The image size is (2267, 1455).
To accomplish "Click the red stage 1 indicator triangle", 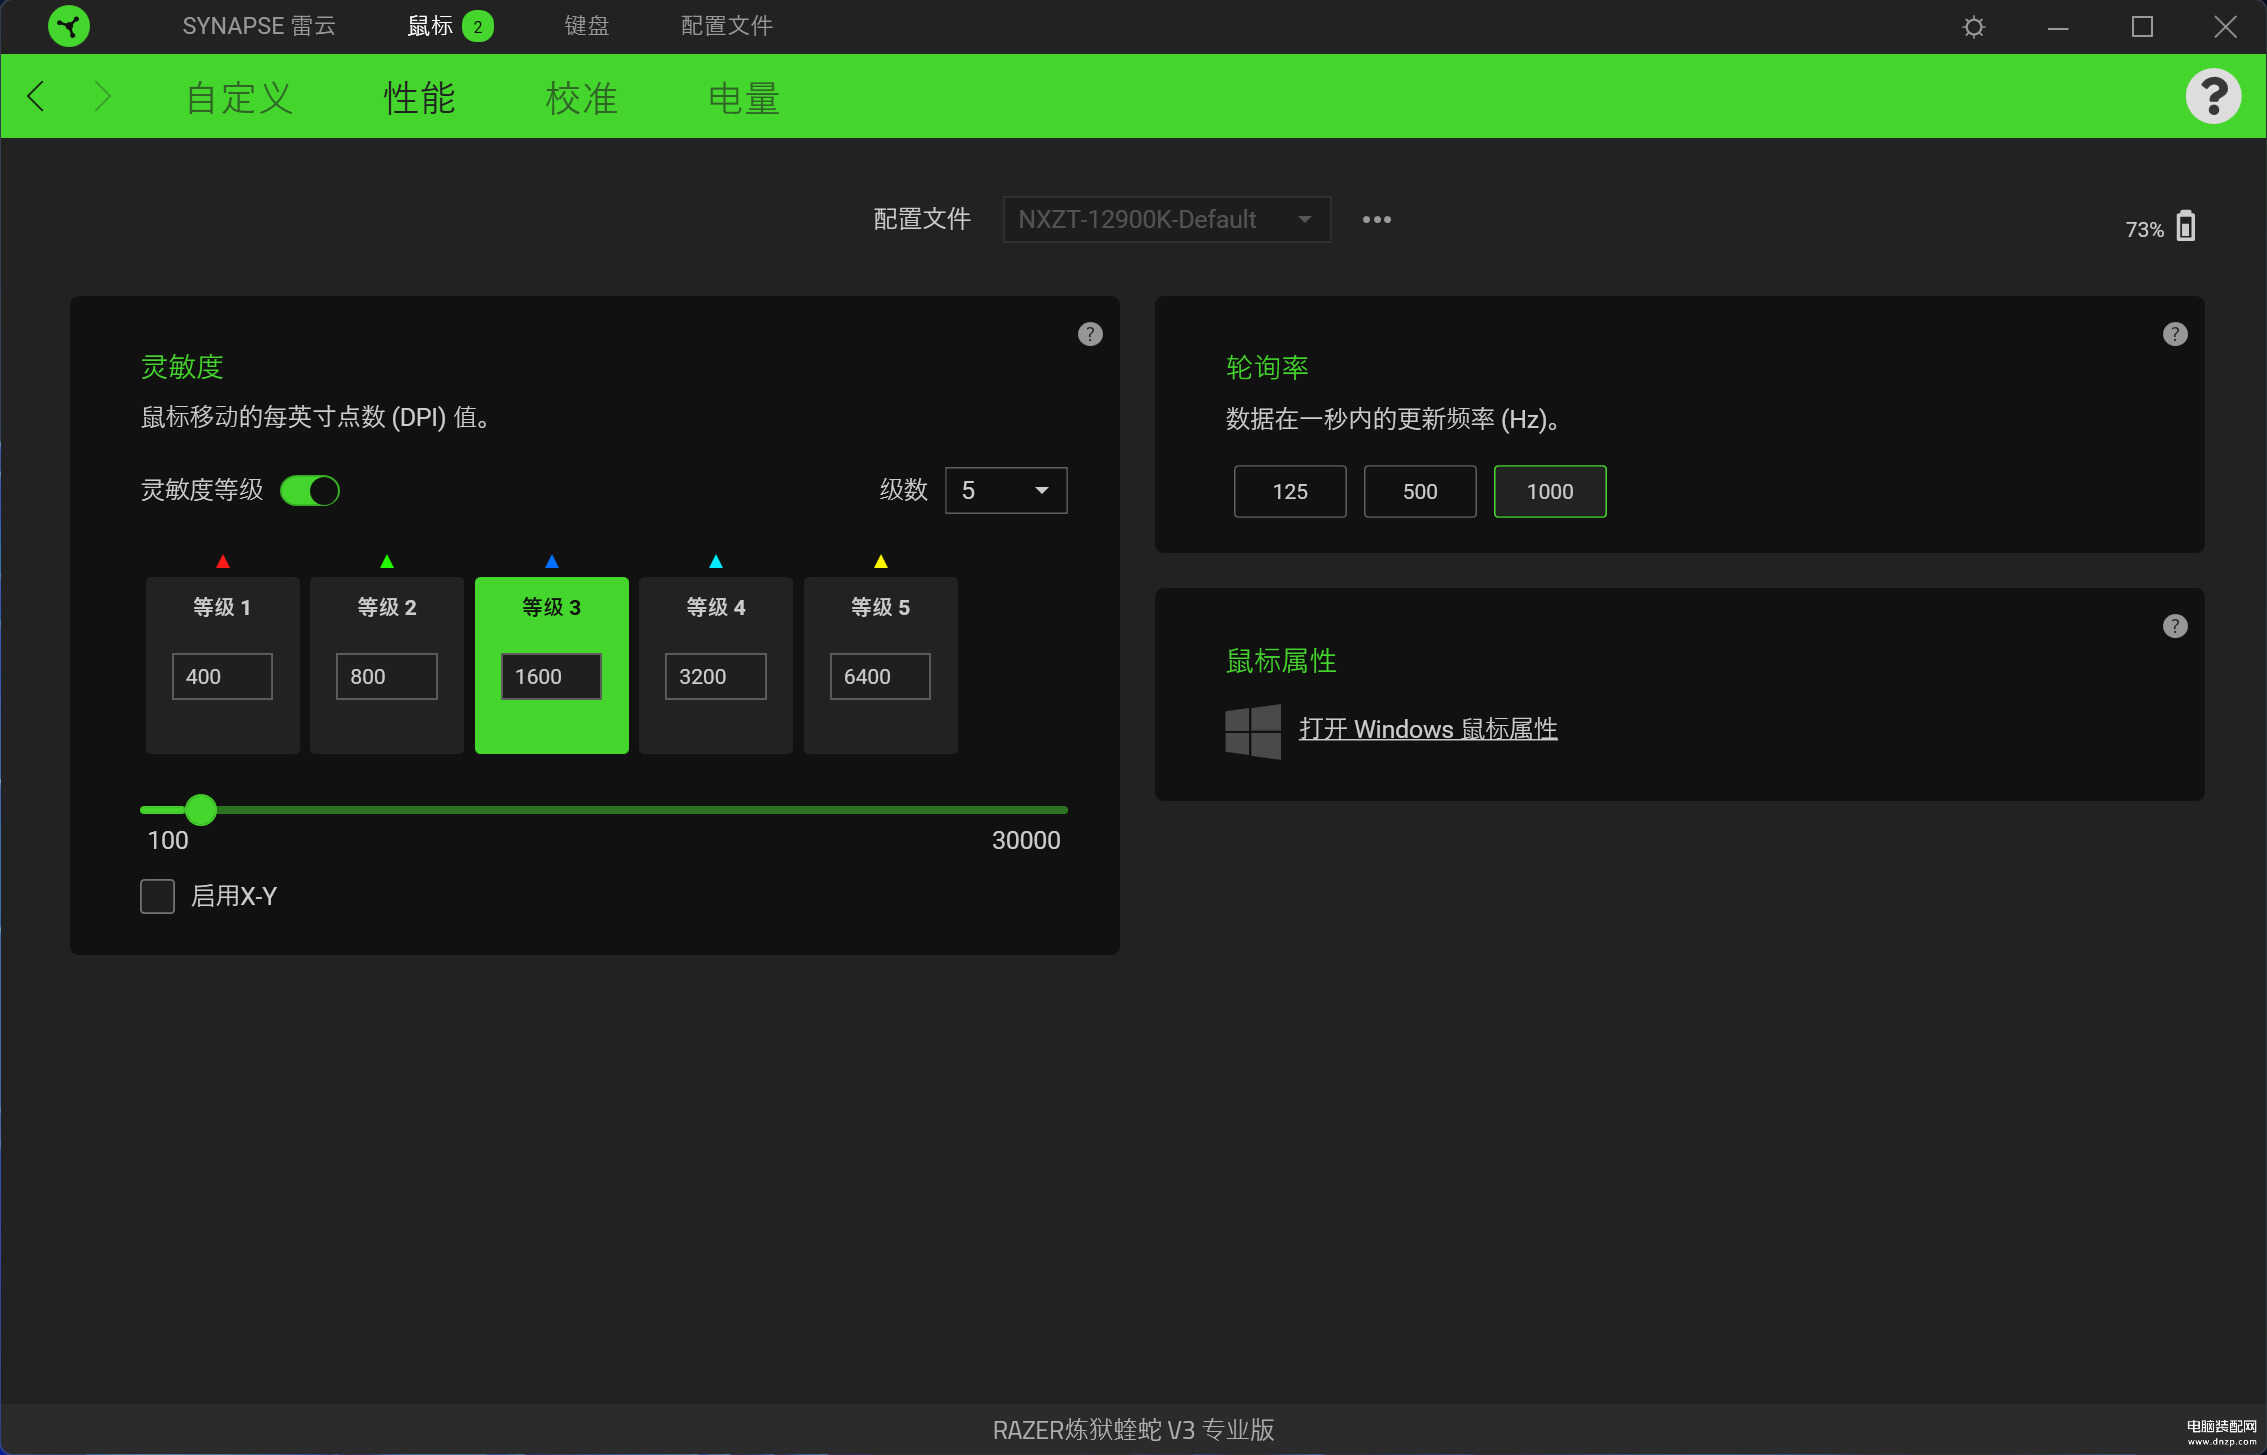I will [223, 561].
